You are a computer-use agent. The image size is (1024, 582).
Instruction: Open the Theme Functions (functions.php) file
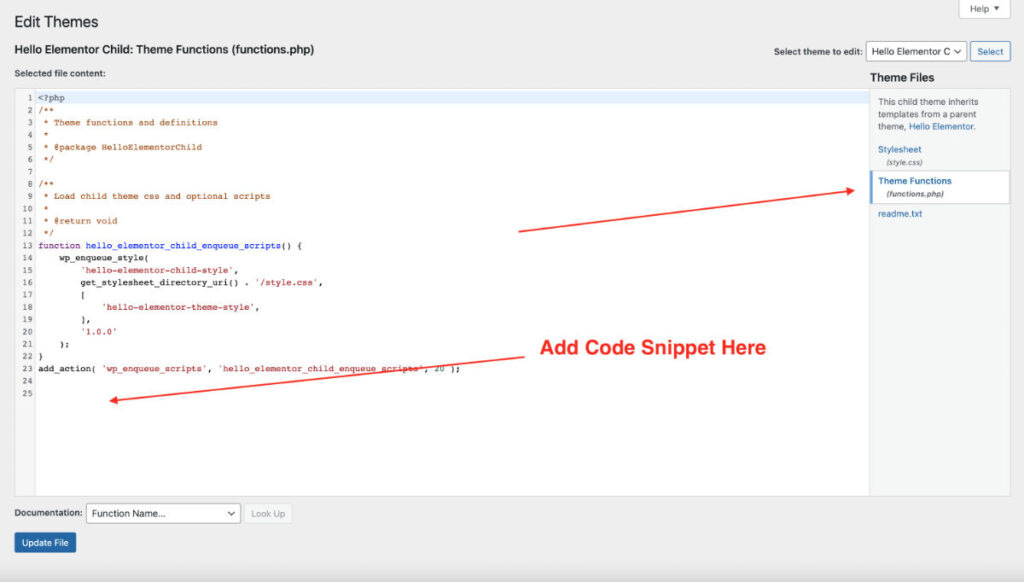(914, 181)
